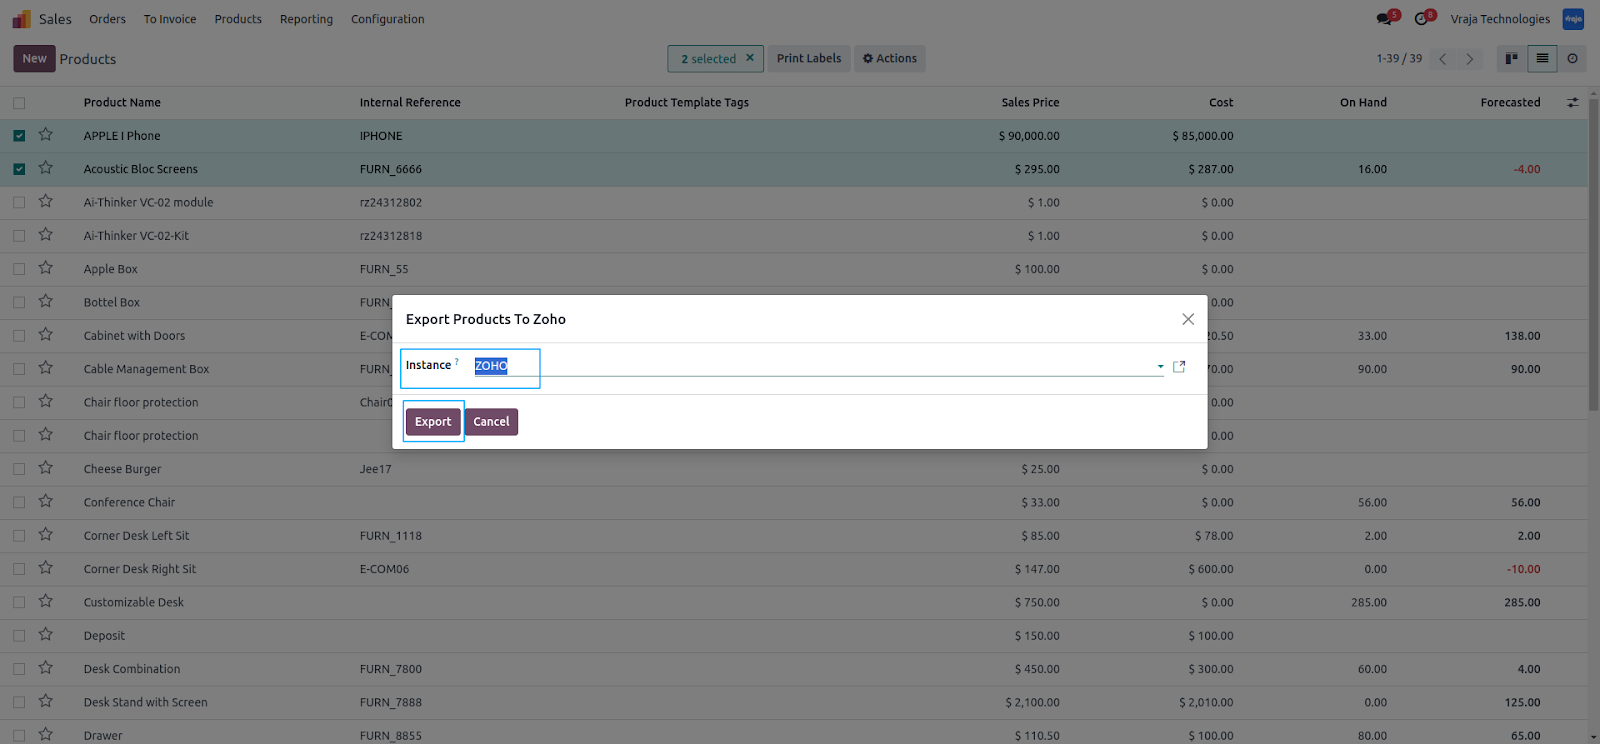Open the Reporting menu
Screen dimensions: 1600x744
(306, 19)
